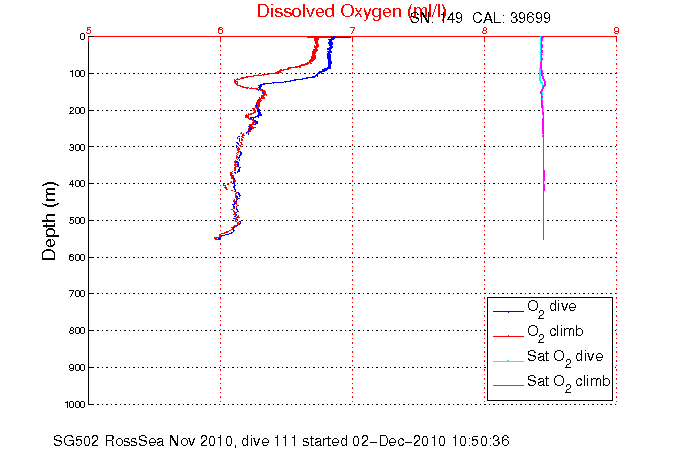The image size is (681, 454).
Task: Click the 'SN: 149 CAL: 39699' annotation
Action: click(x=480, y=18)
